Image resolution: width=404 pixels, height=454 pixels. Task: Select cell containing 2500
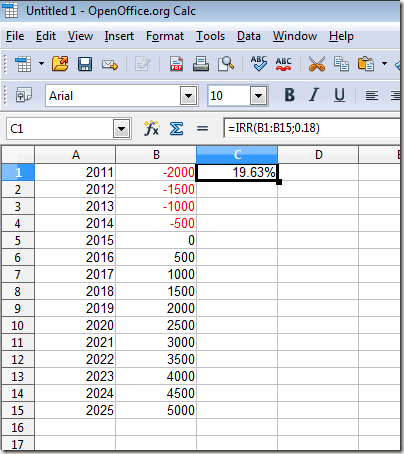[x=156, y=325]
